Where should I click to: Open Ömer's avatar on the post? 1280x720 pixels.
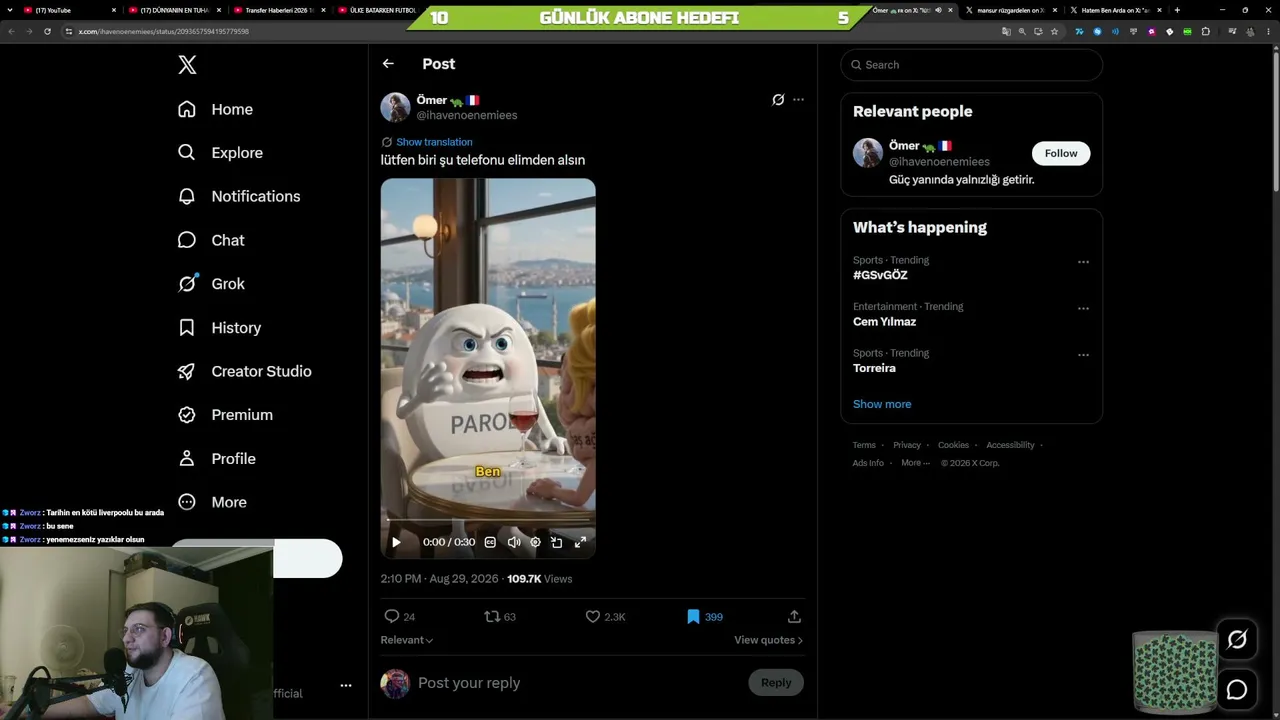click(x=395, y=108)
